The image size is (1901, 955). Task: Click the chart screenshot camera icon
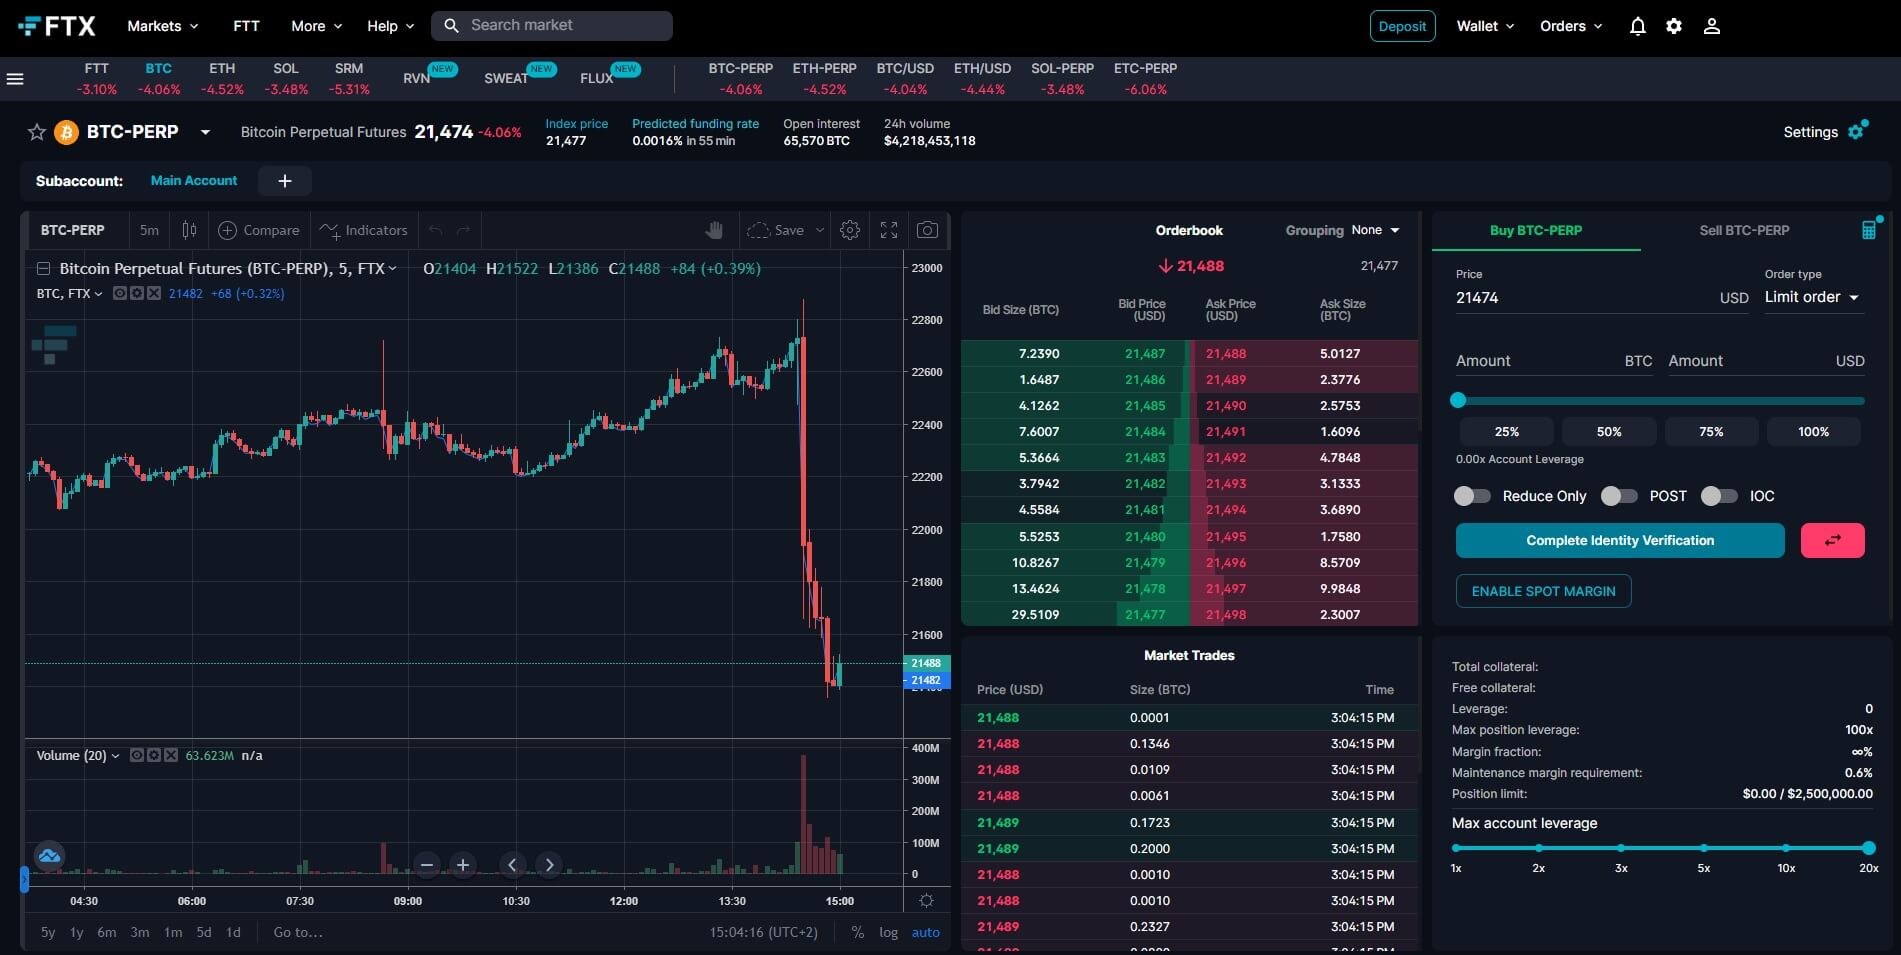[x=927, y=230]
